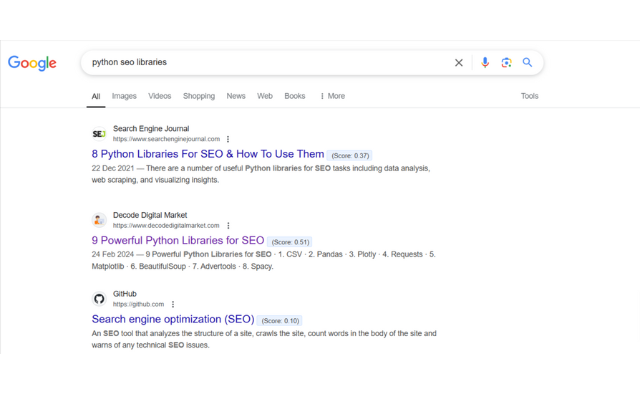Click the https://www.searchenginejournal.com URL

(x=167, y=139)
